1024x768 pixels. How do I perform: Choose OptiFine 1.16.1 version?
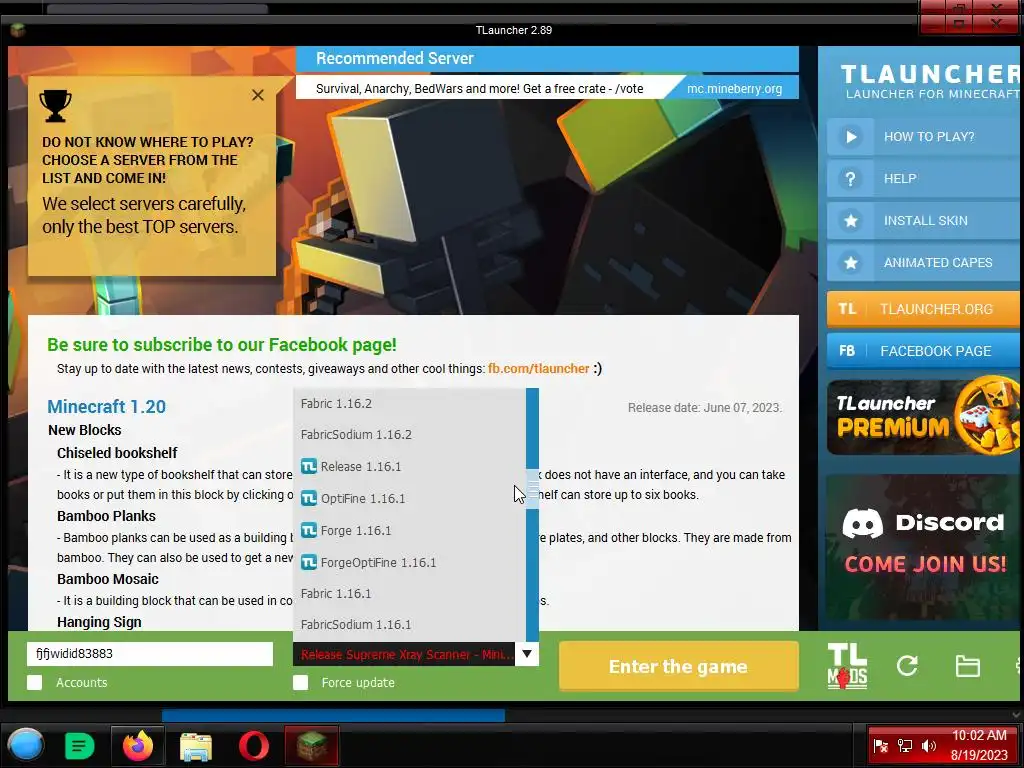(x=409, y=498)
